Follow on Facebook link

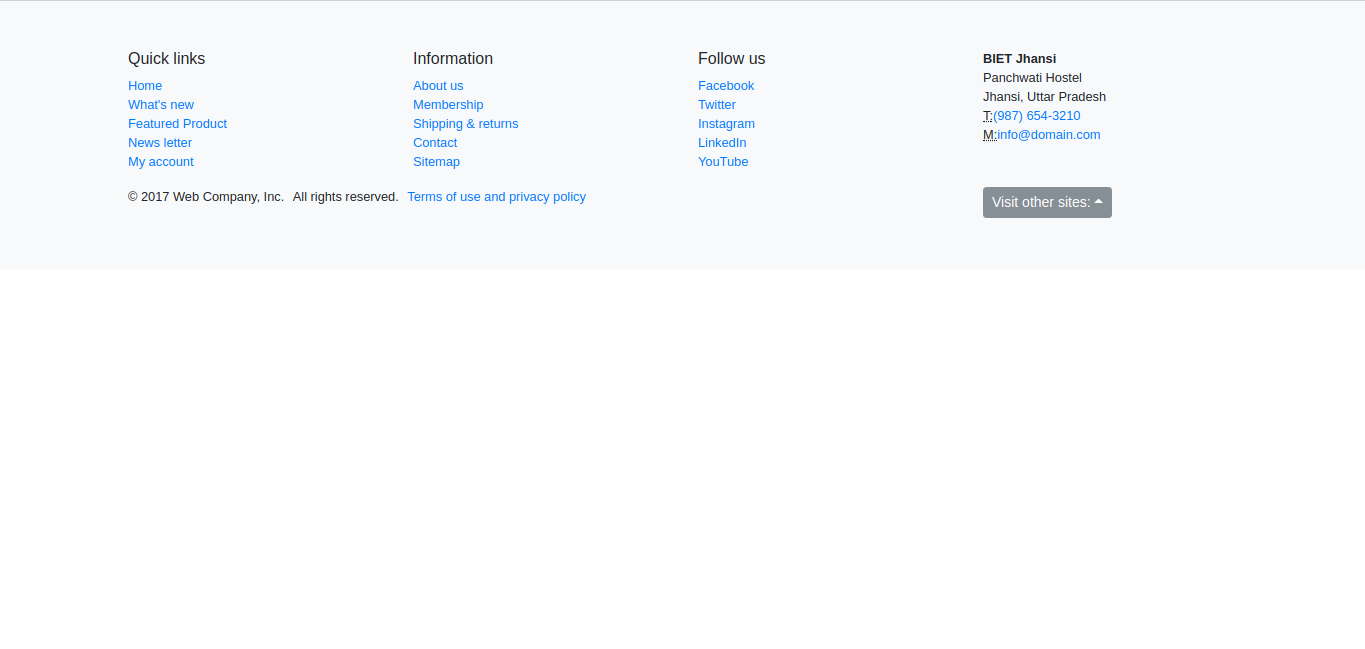pos(726,86)
